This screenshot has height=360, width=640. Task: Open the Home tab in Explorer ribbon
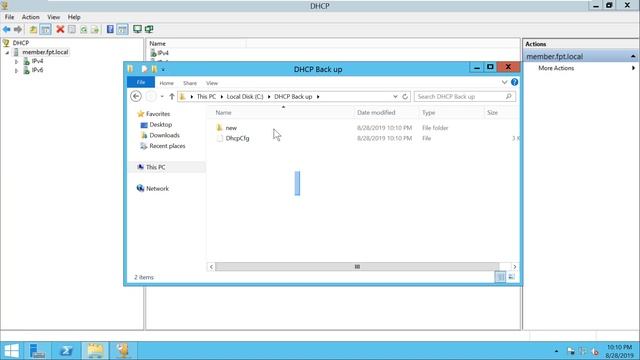coord(166,83)
